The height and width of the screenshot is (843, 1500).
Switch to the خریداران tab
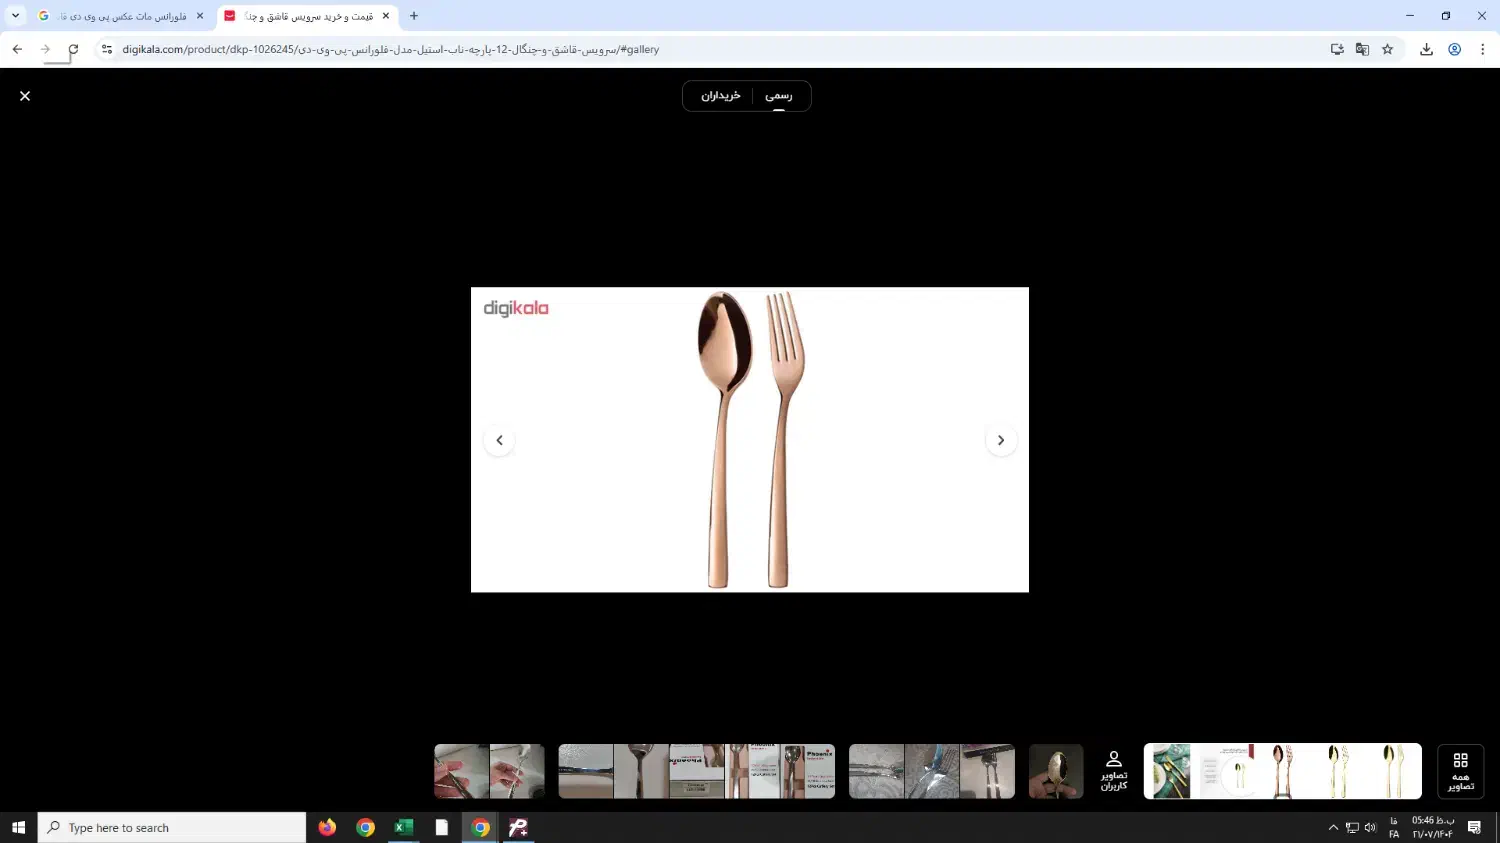[720, 96]
